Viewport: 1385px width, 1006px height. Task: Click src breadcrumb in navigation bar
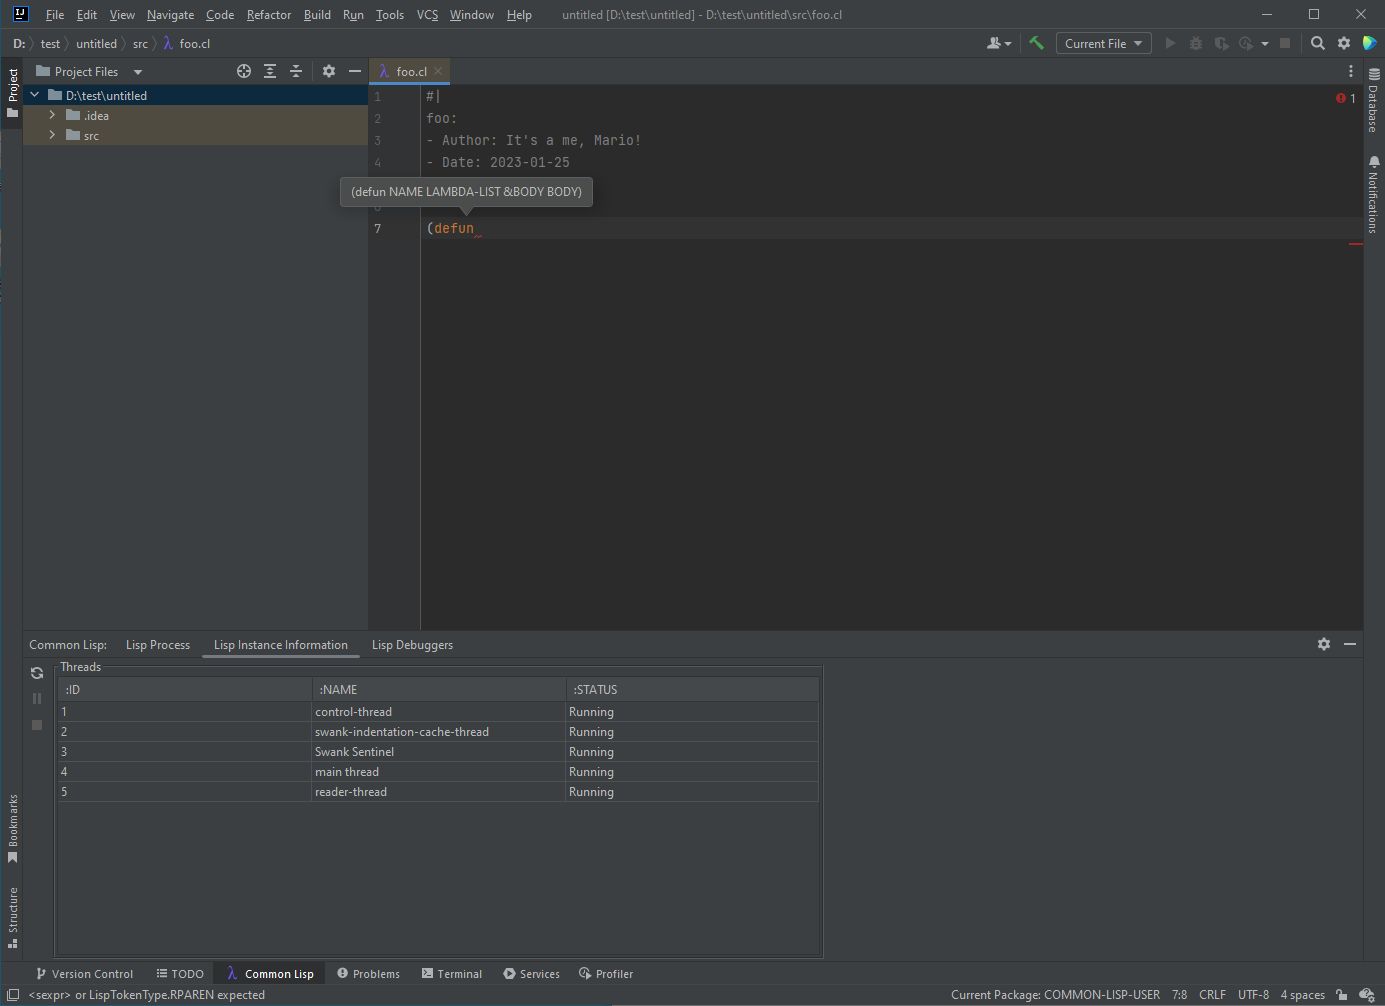pos(140,44)
